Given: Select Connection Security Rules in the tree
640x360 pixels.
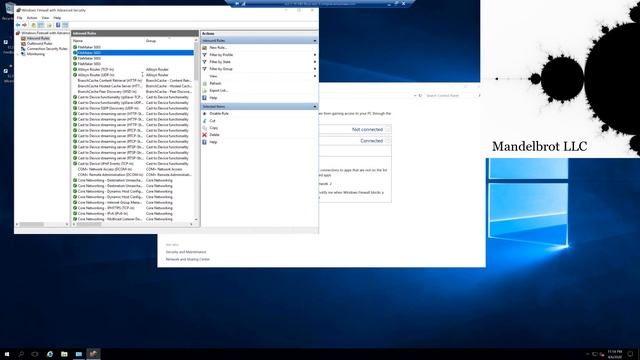Looking at the screenshot, I should [x=47, y=49].
